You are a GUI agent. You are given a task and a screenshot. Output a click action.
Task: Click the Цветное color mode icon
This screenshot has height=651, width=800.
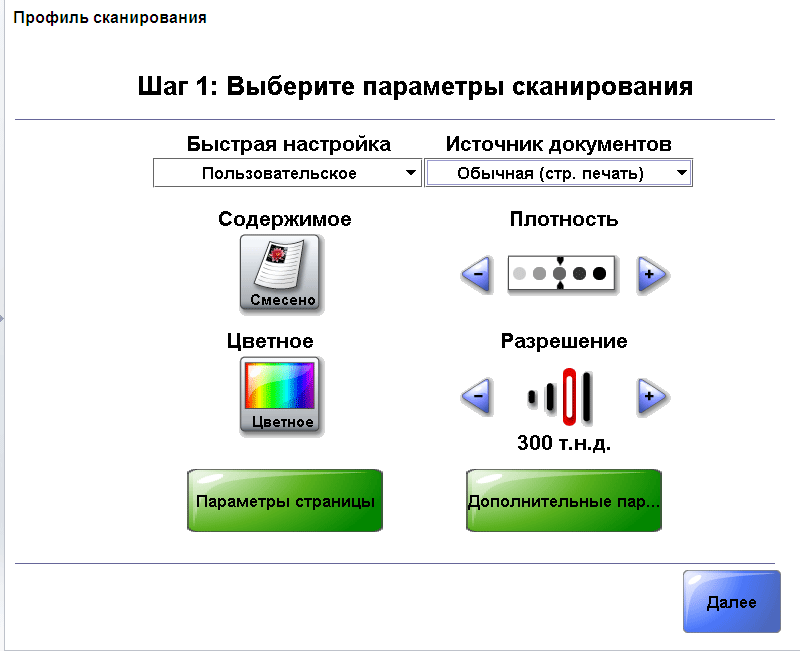tap(280, 395)
